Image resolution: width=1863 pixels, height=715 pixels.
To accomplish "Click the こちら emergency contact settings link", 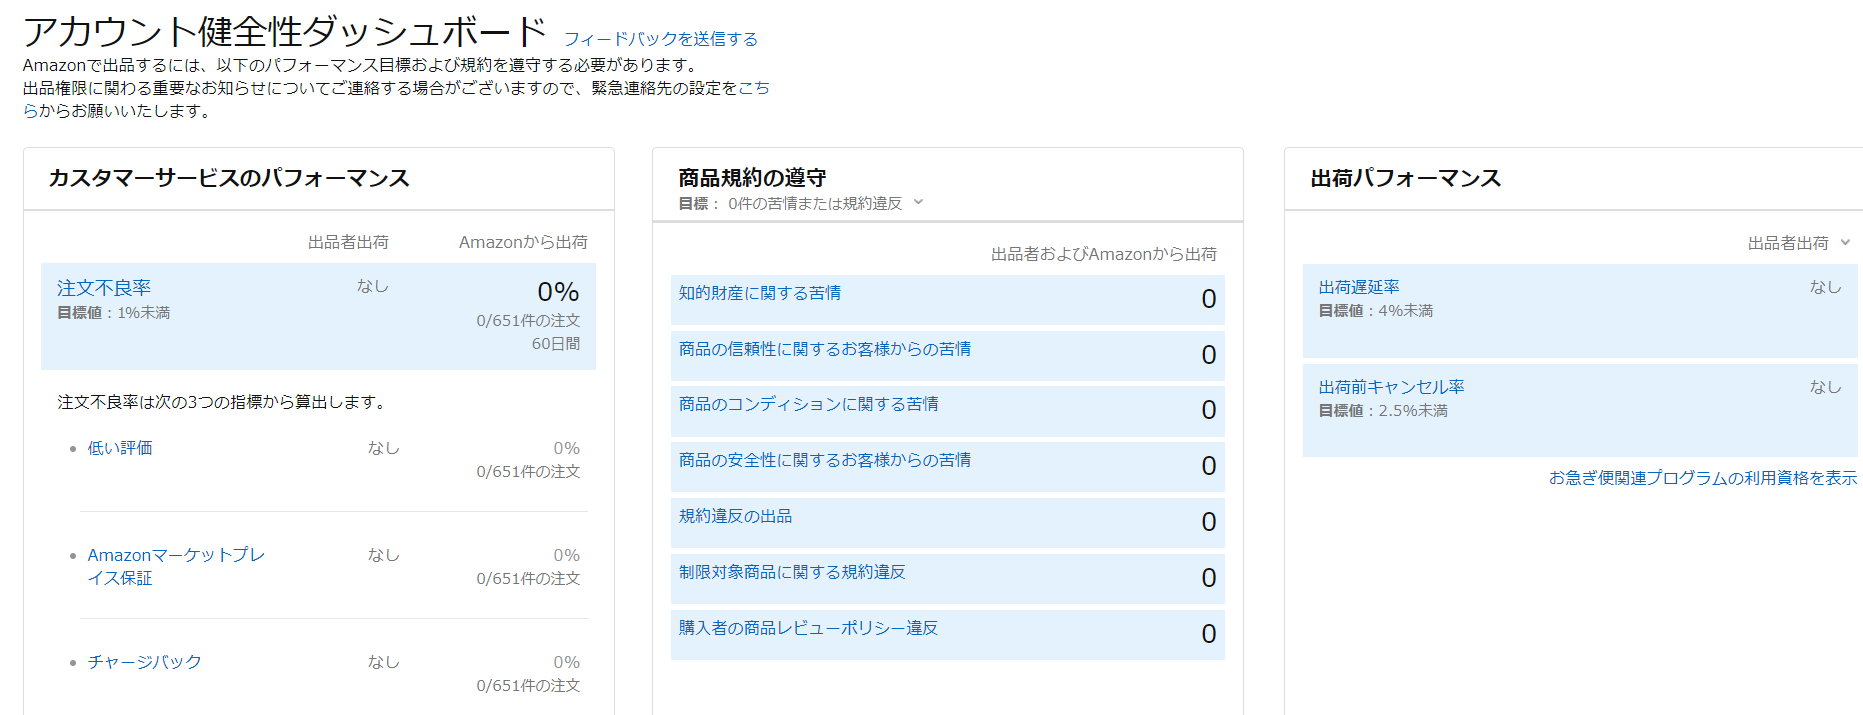I will coord(753,88).
